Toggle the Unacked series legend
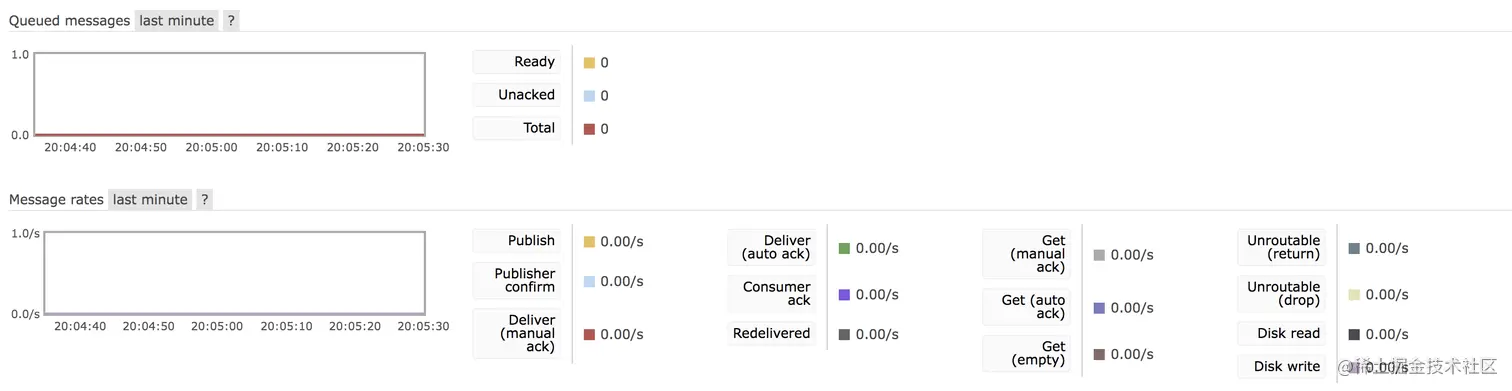The image size is (1512, 391). pos(516,95)
